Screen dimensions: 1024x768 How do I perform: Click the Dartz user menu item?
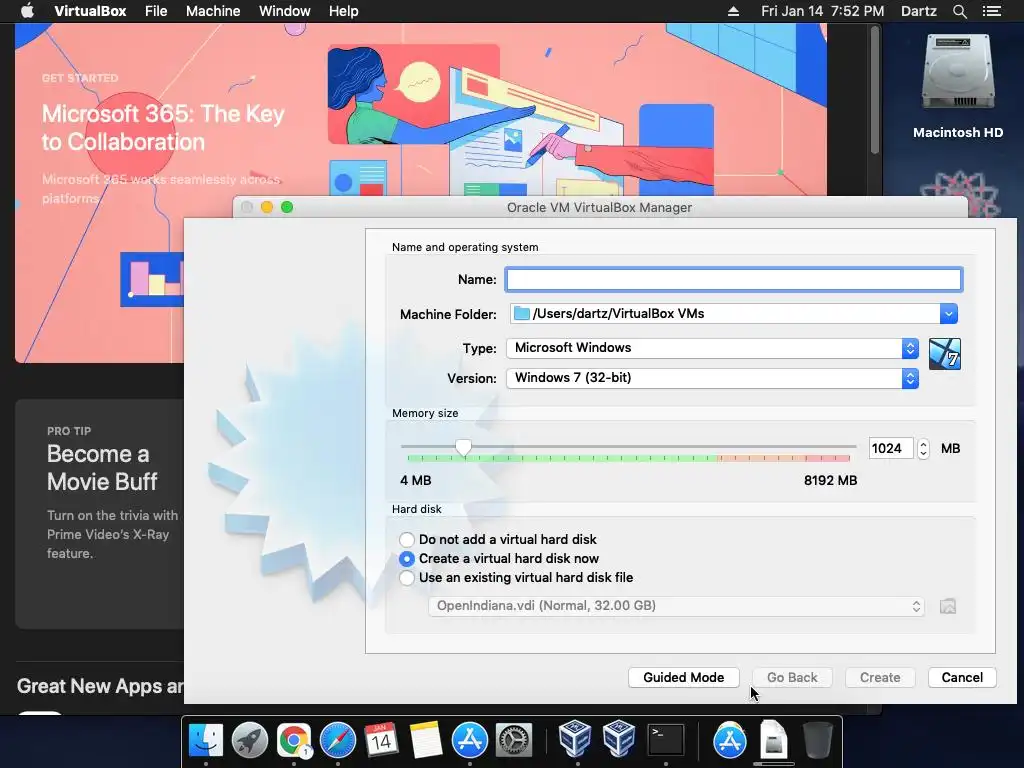click(x=918, y=11)
